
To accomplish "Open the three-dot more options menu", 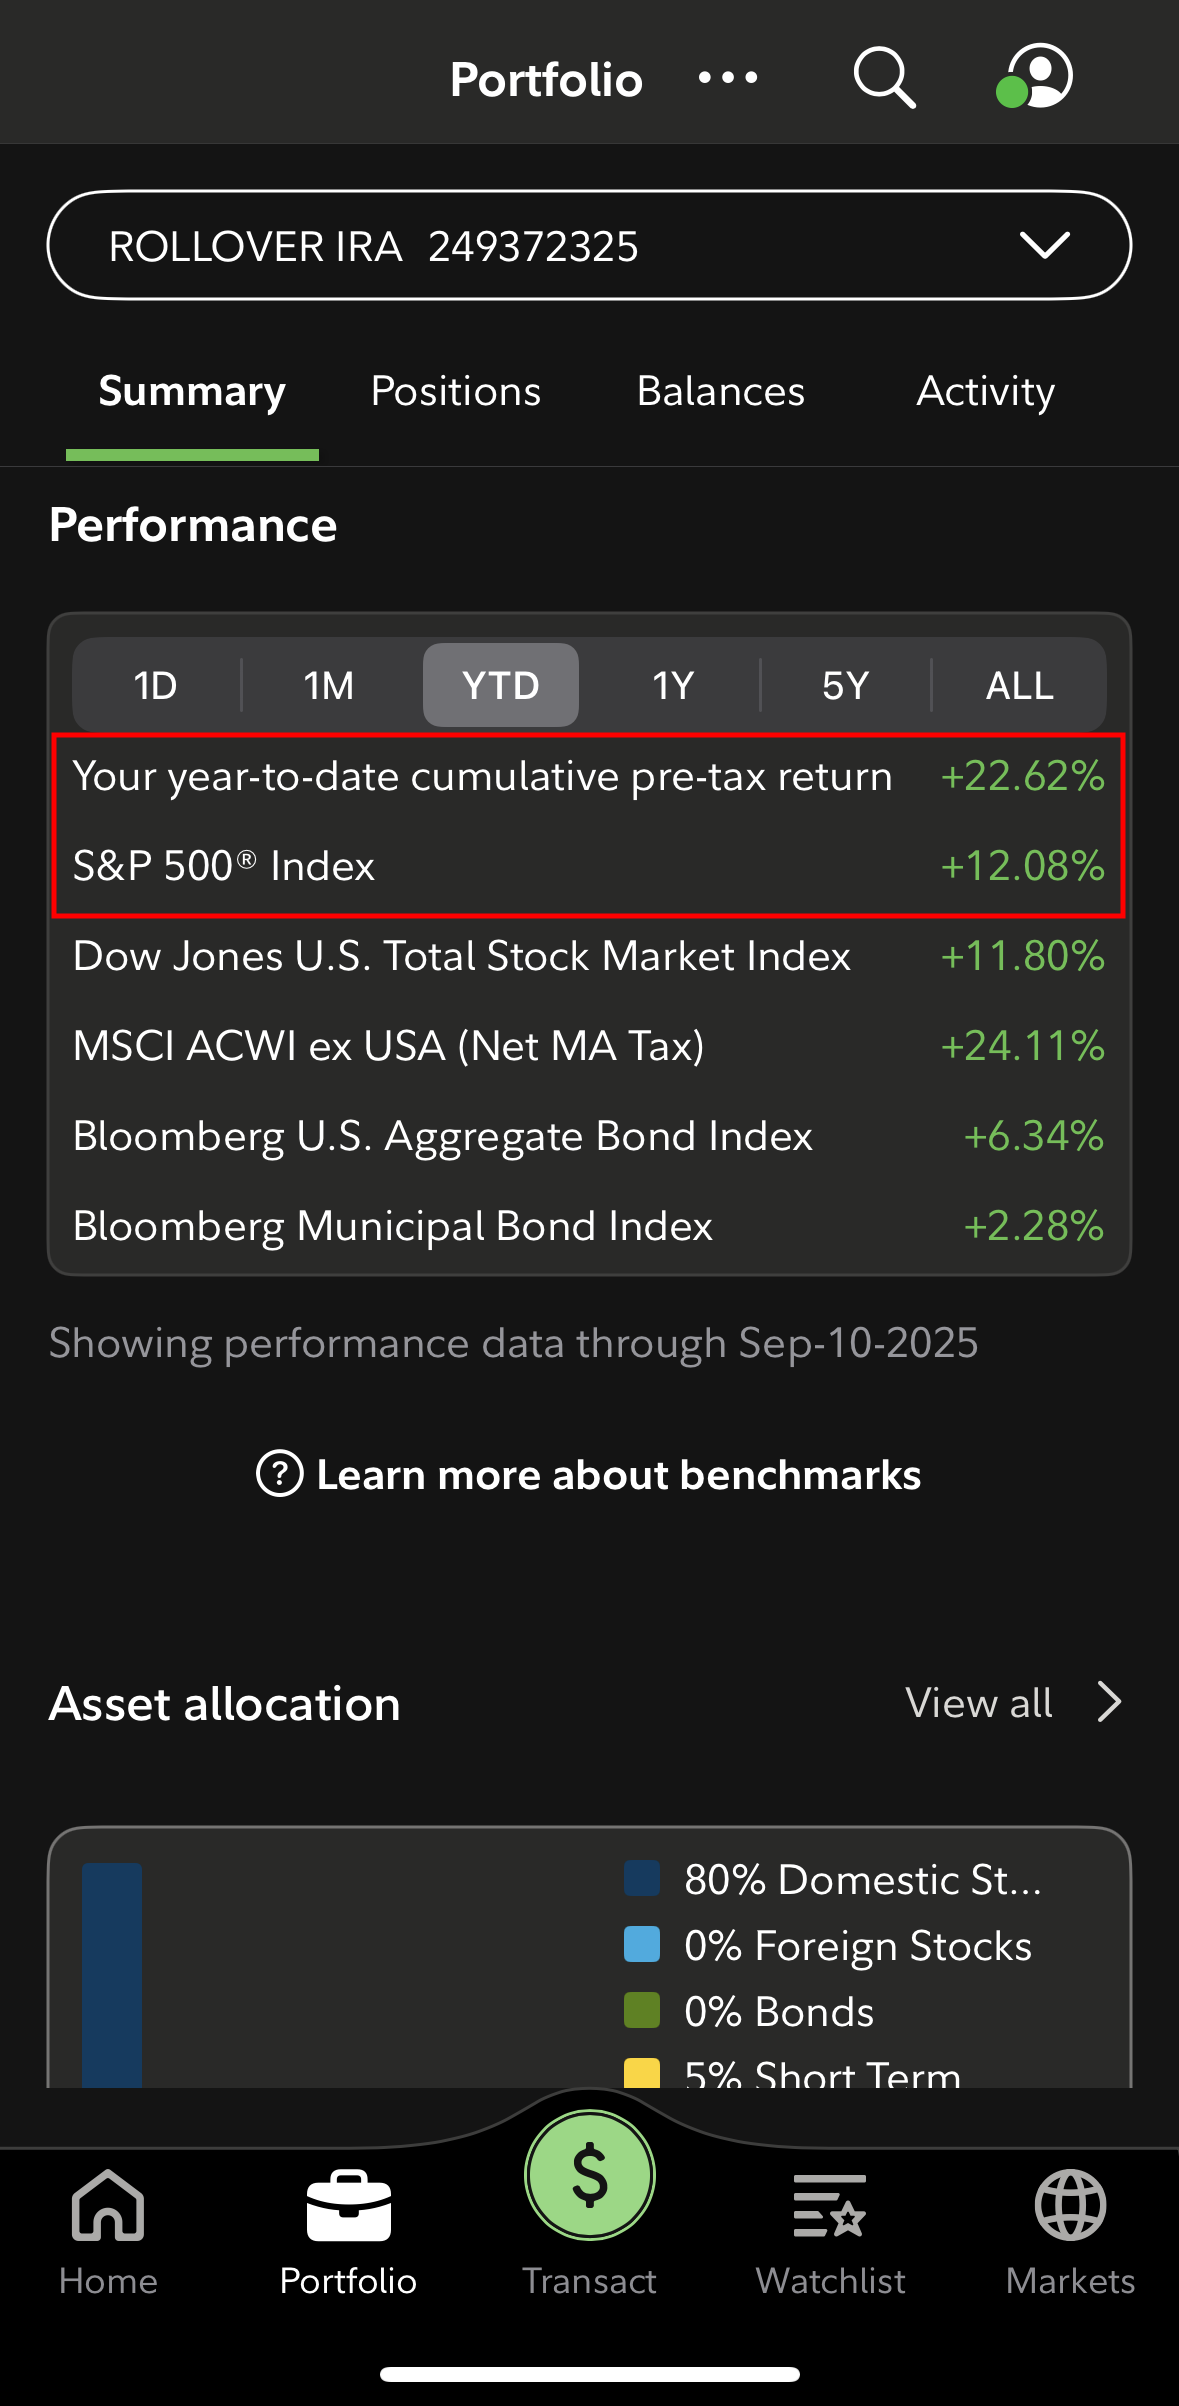I will tap(728, 78).
